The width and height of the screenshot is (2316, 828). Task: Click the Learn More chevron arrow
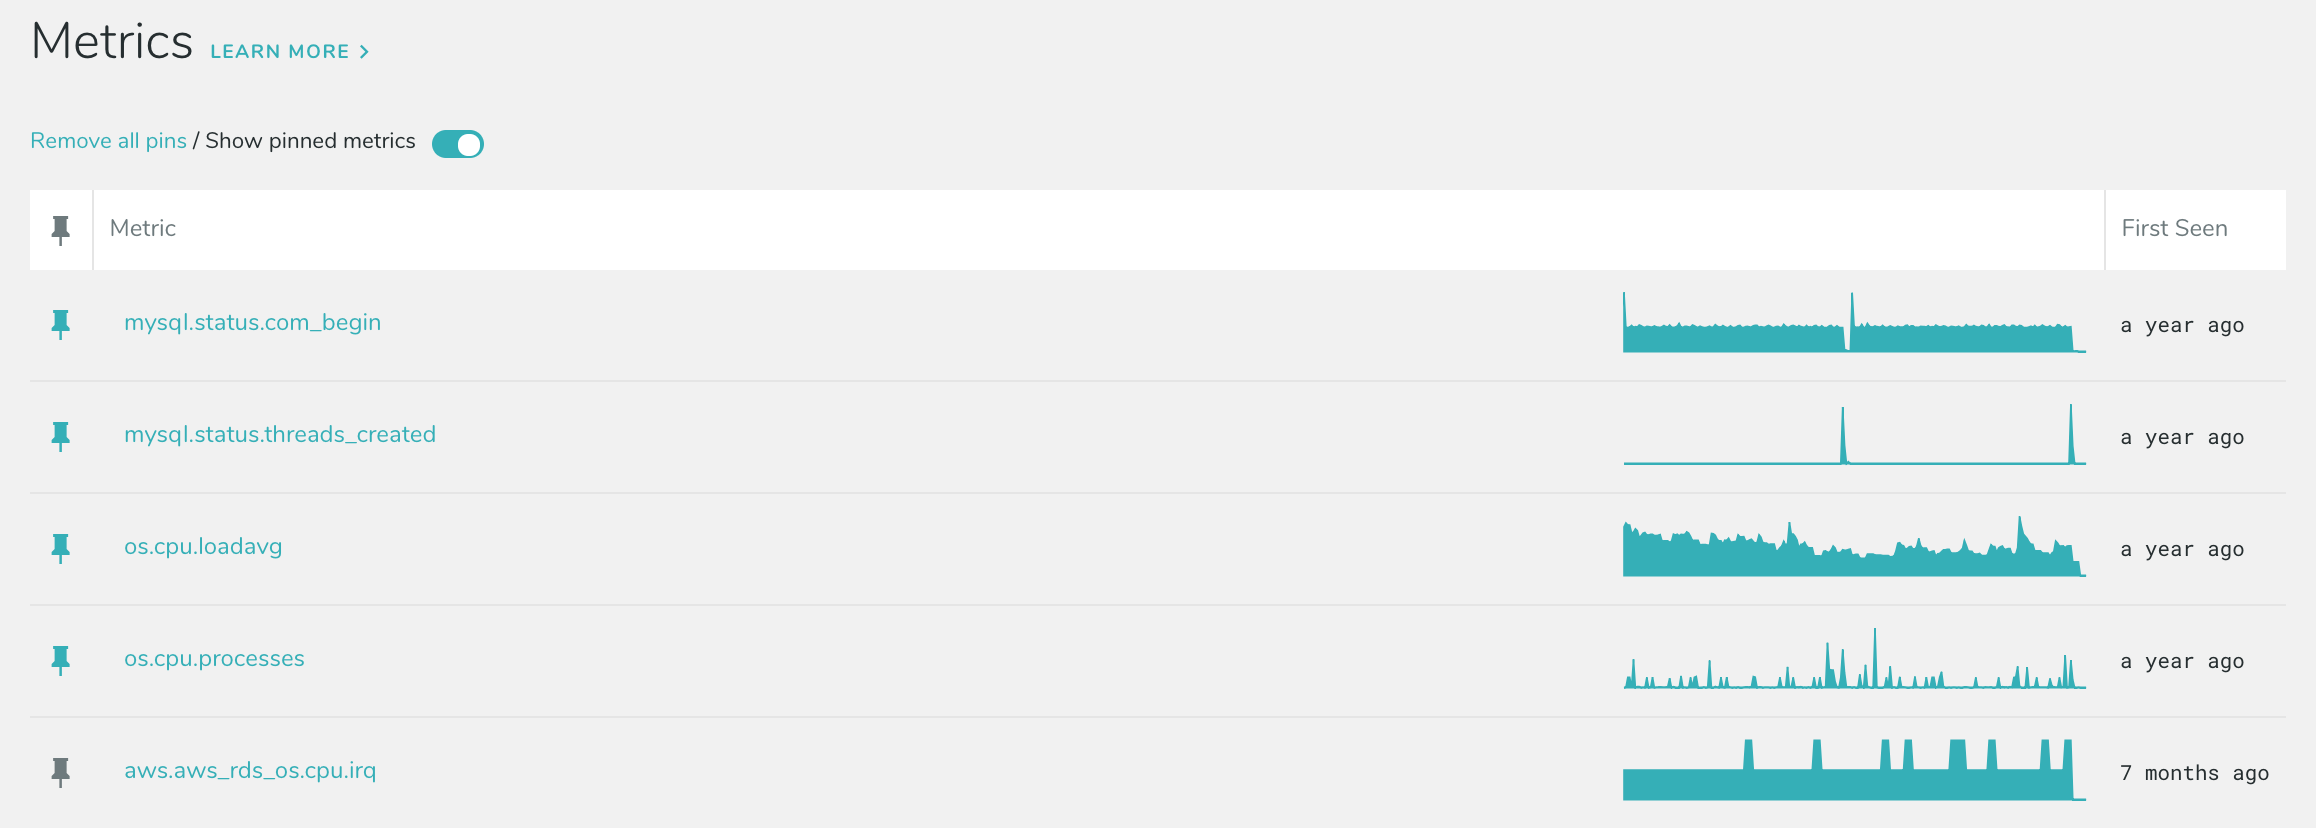pos(365,52)
